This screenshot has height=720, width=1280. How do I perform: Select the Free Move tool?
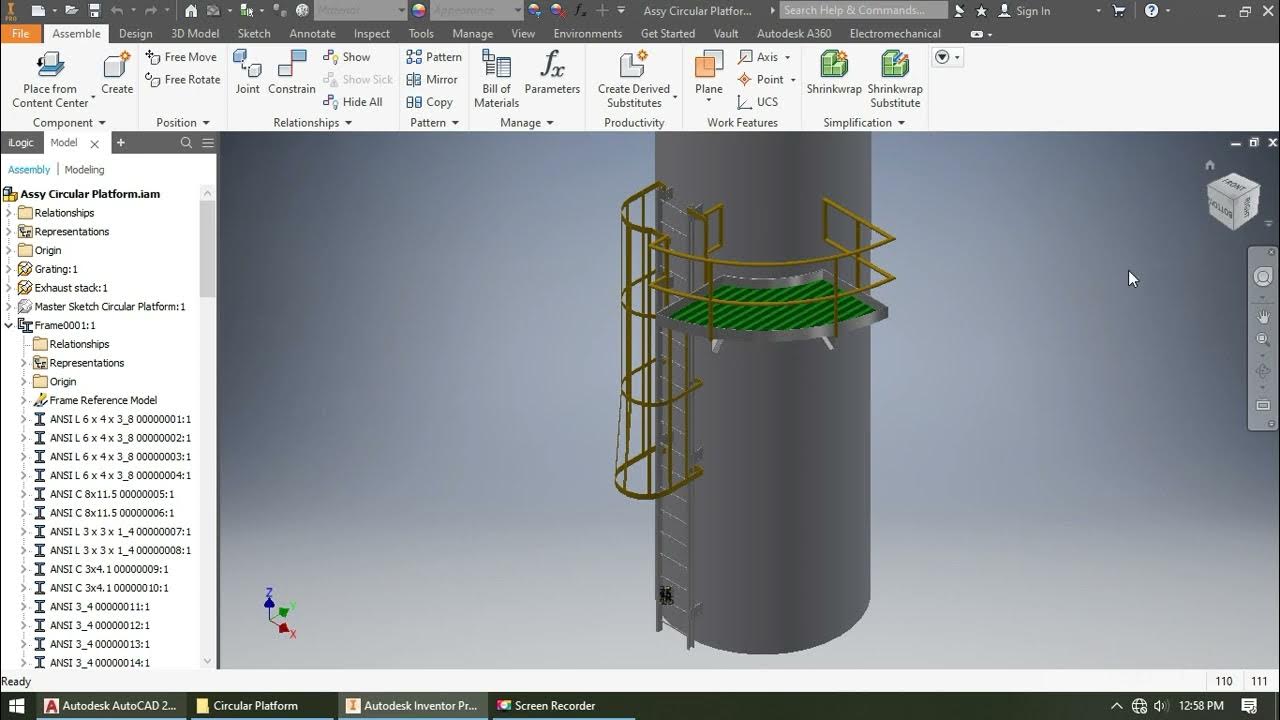click(181, 57)
